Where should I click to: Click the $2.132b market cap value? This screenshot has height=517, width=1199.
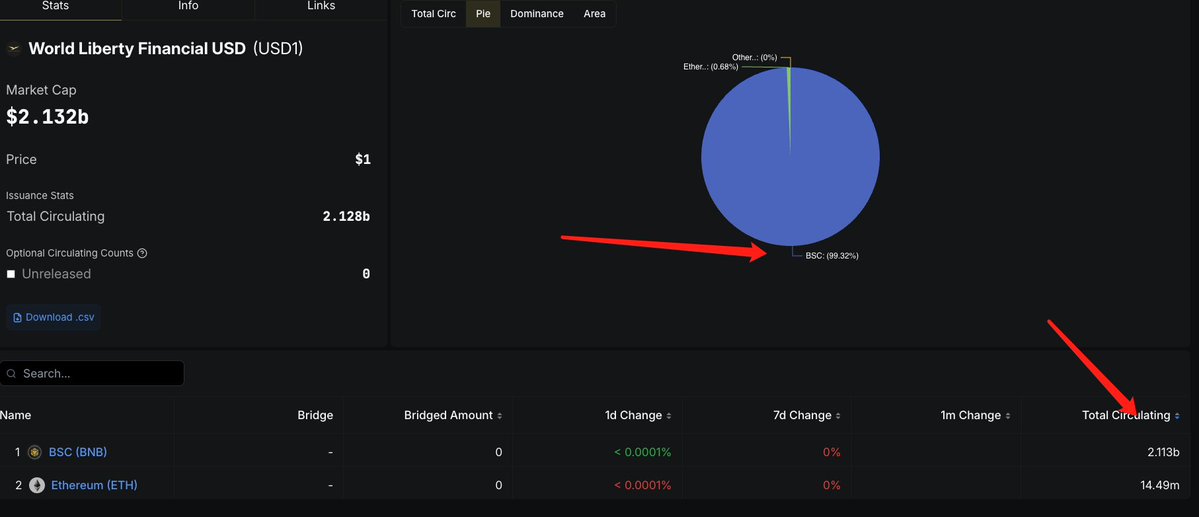pos(47,117)
